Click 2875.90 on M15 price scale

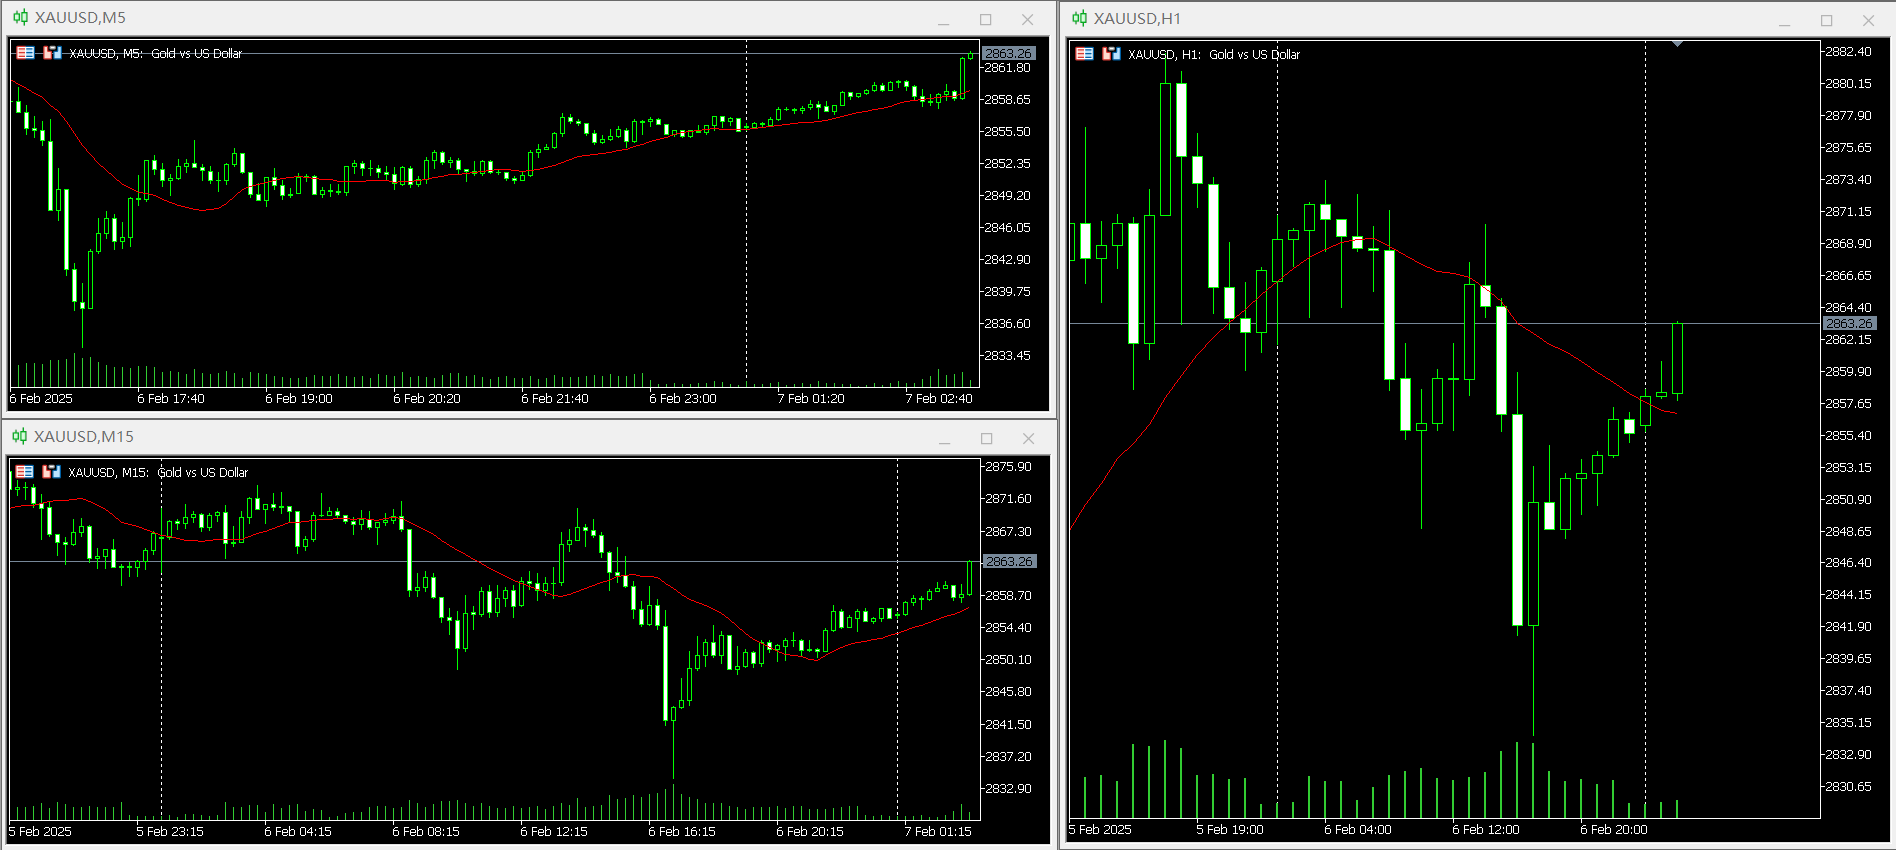point(1008,467)
